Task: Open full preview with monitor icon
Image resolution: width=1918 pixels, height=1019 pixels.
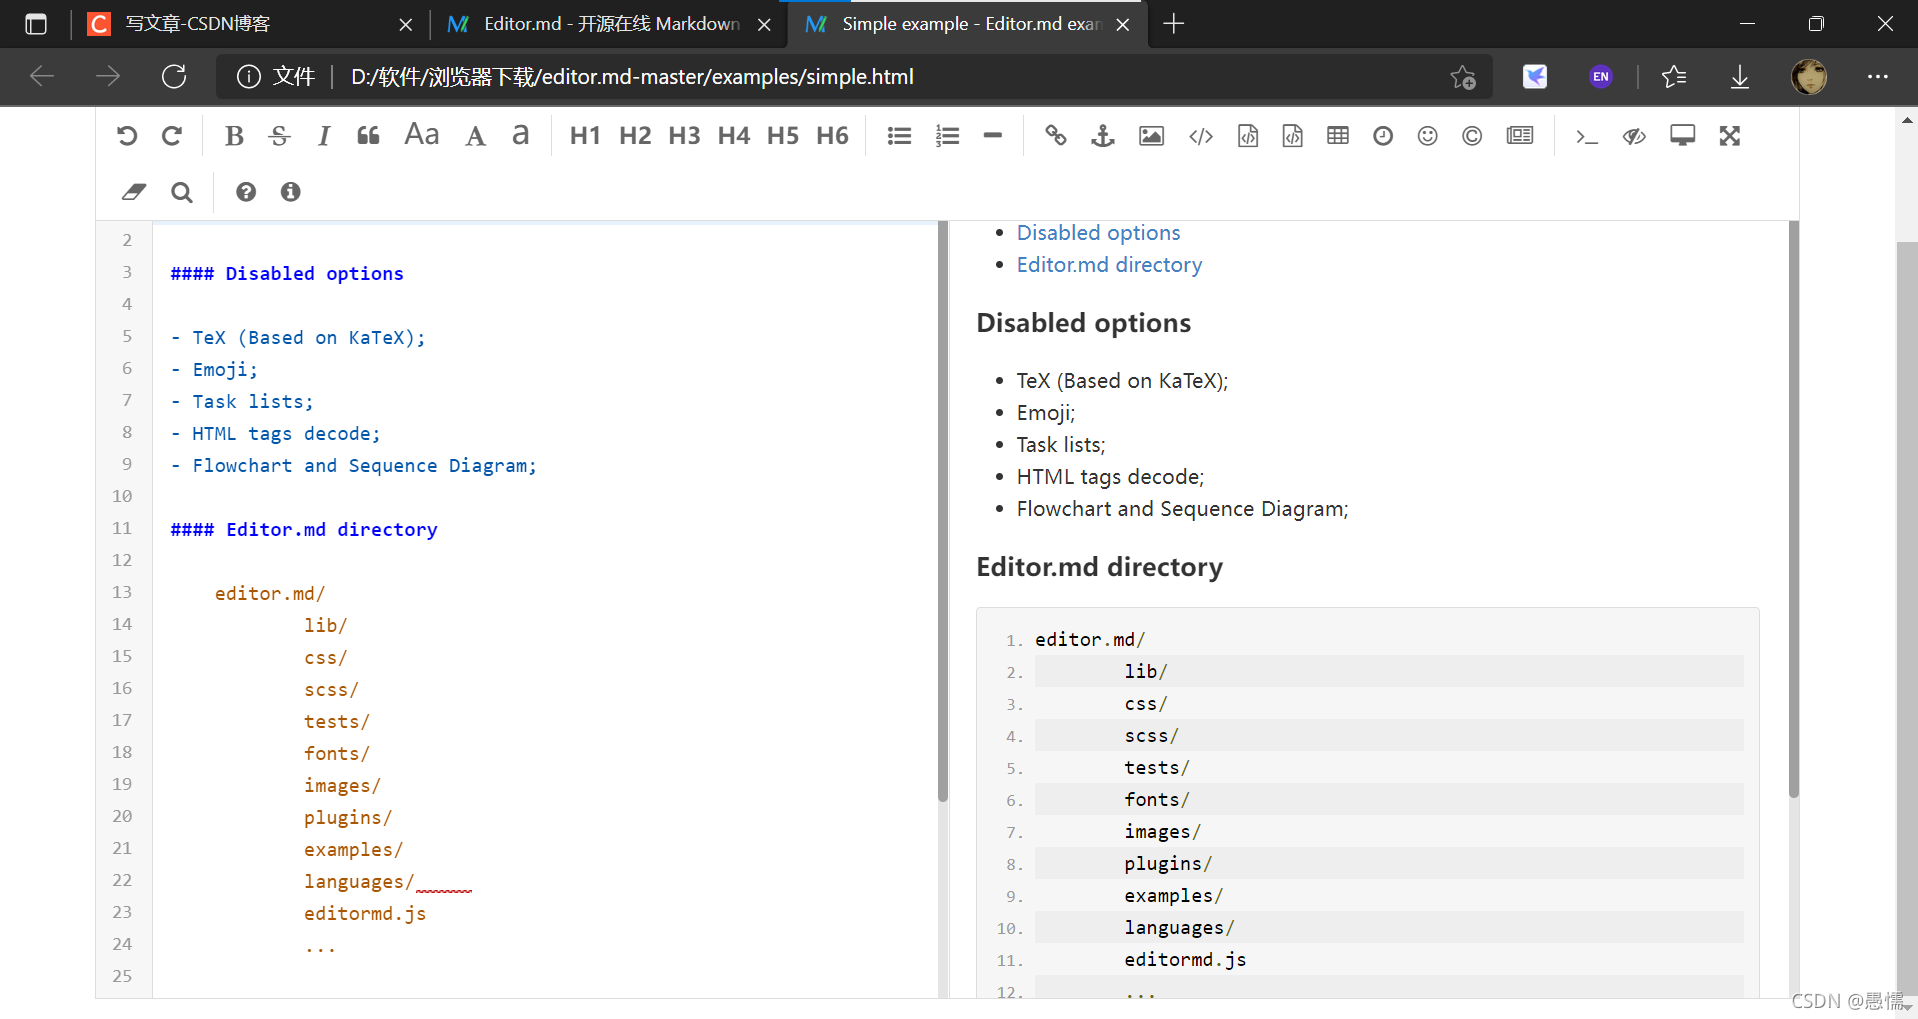Action: [x=1683, y=136]
